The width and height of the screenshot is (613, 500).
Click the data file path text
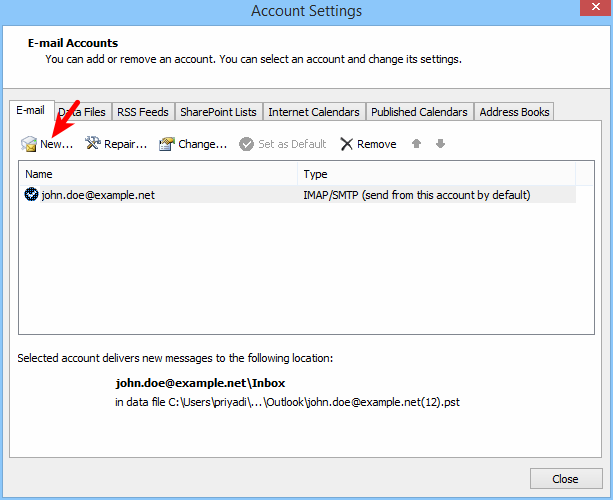pyautogui.click(x=287, y=402)
